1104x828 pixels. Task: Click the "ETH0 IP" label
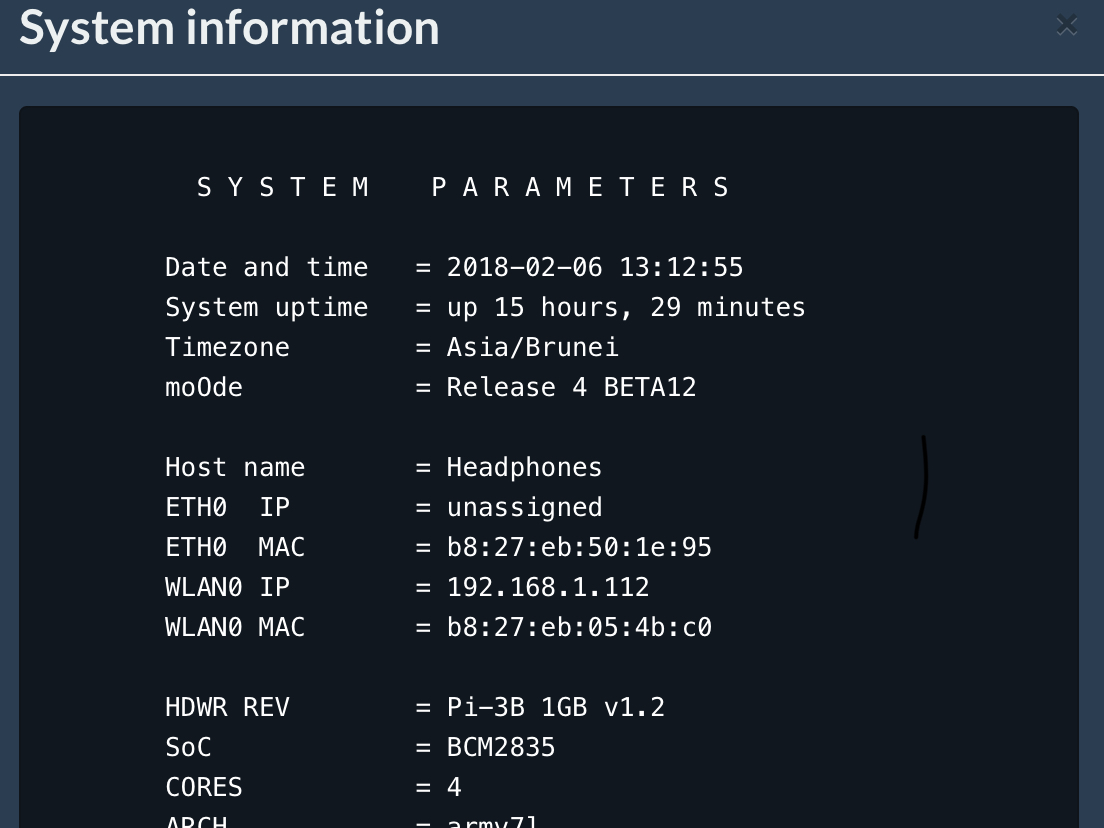coord(227,507)
